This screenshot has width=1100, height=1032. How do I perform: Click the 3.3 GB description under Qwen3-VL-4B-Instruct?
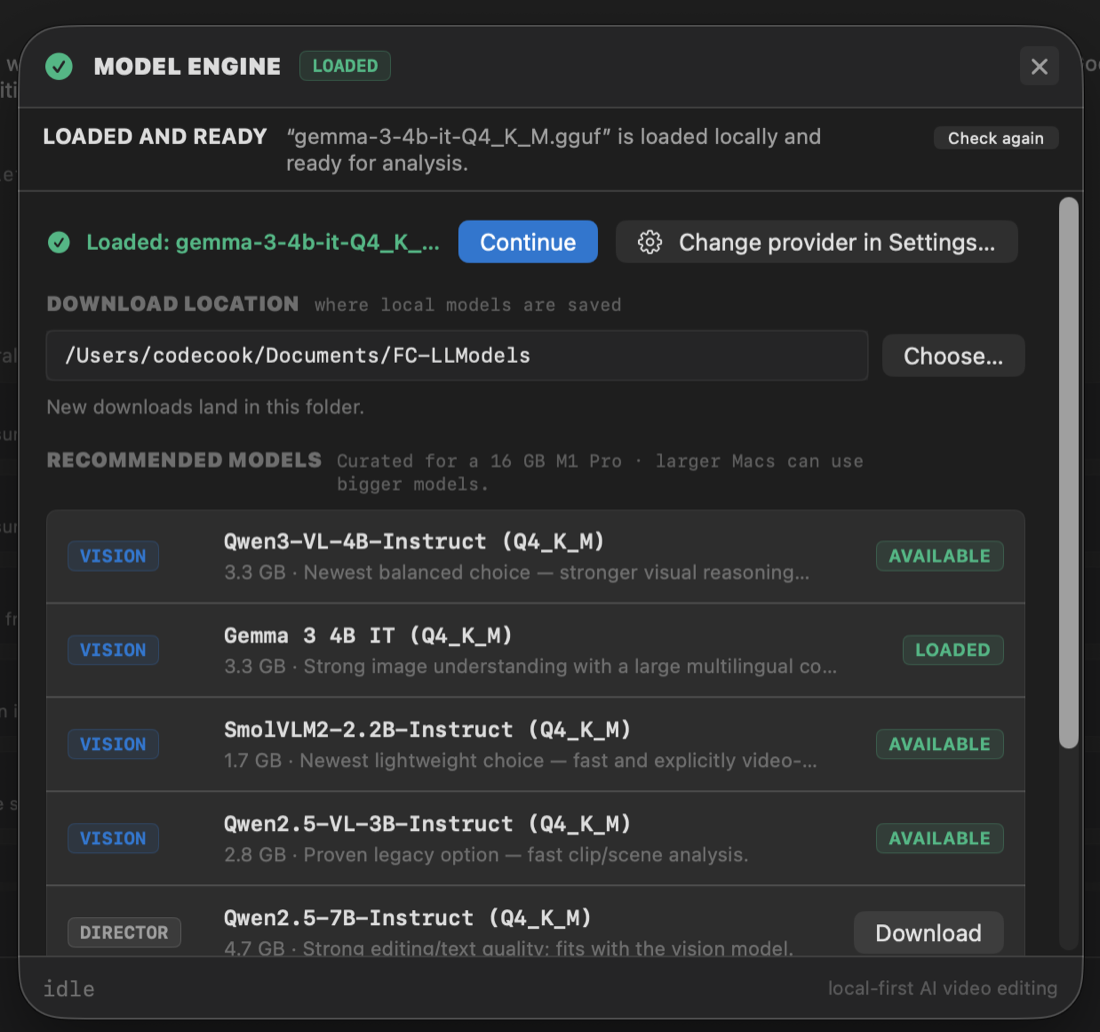click(x=516, y=572)
